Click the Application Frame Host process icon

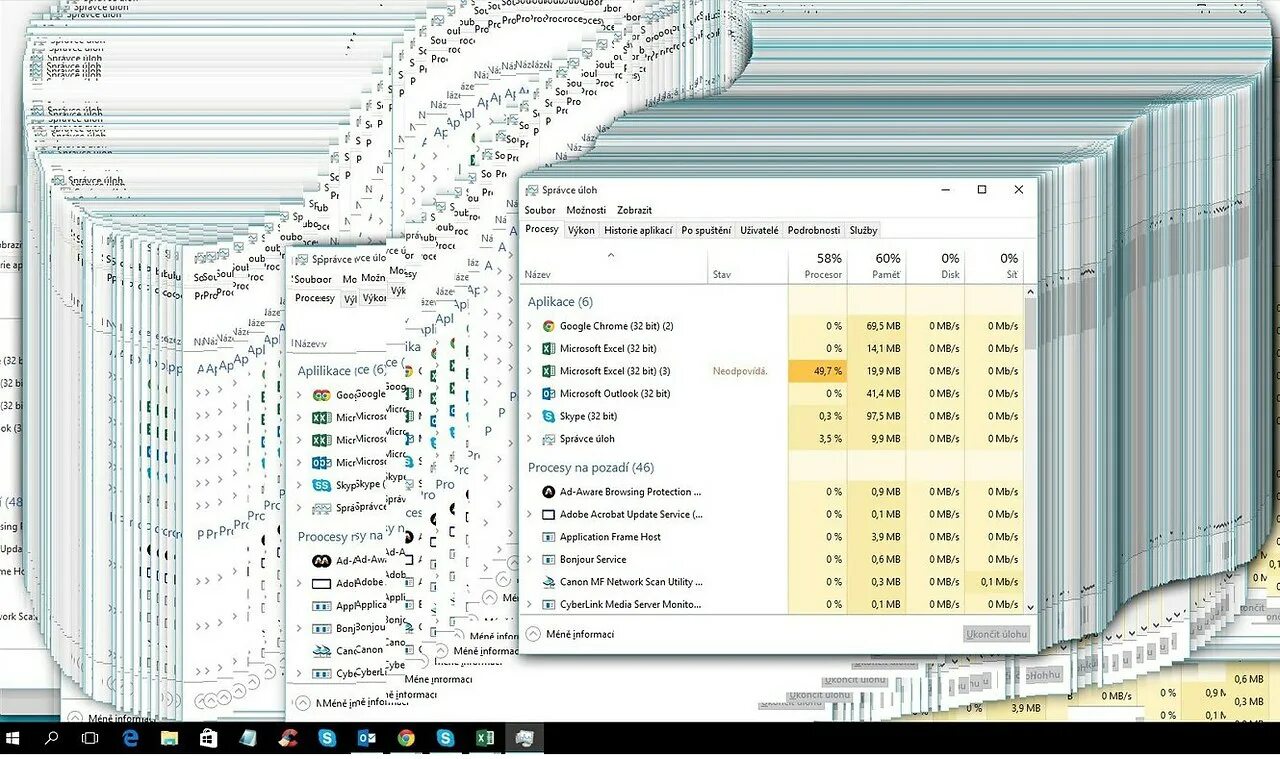(548, 537)
